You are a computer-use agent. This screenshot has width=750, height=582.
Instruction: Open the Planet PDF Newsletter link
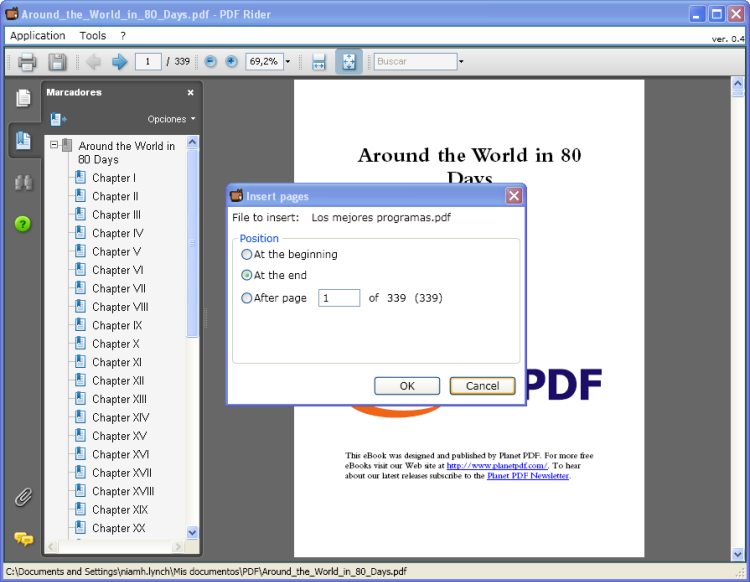tap(528, 476)
